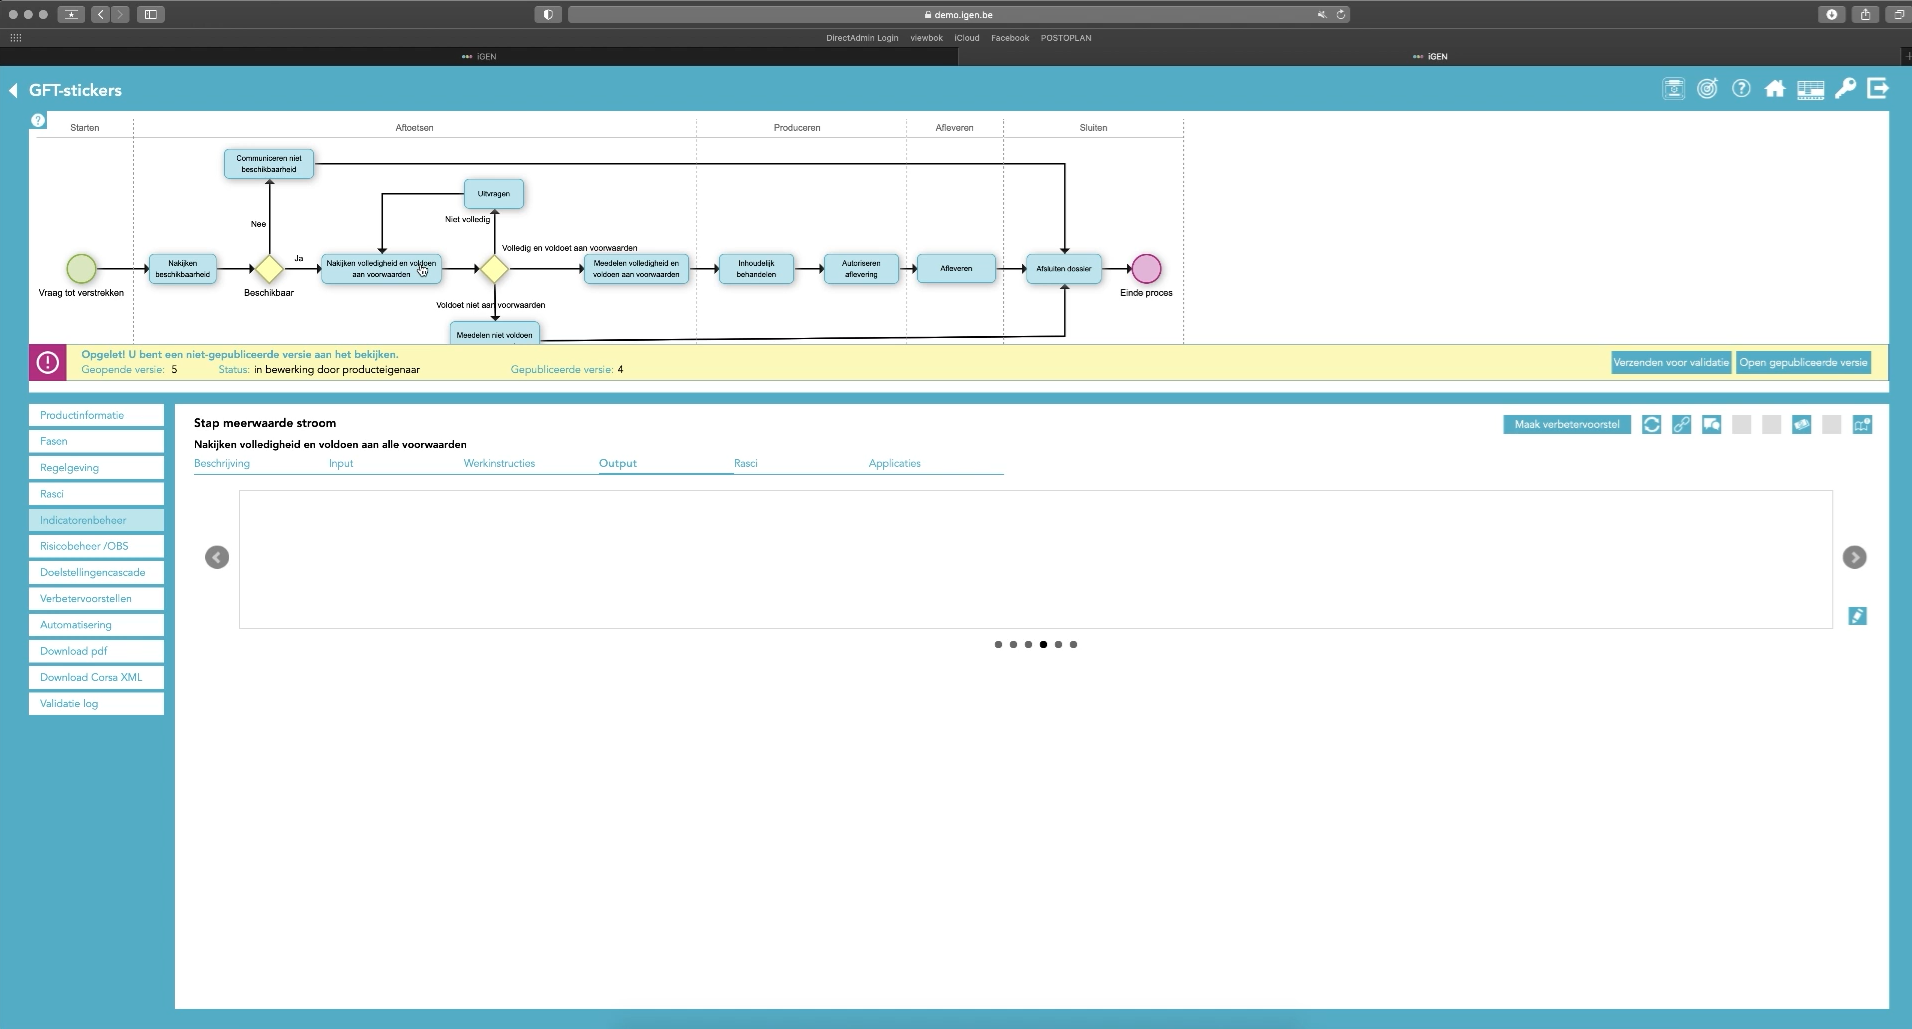
Task: Open the comments speech bubble icon
Action: click(1711, 425)
